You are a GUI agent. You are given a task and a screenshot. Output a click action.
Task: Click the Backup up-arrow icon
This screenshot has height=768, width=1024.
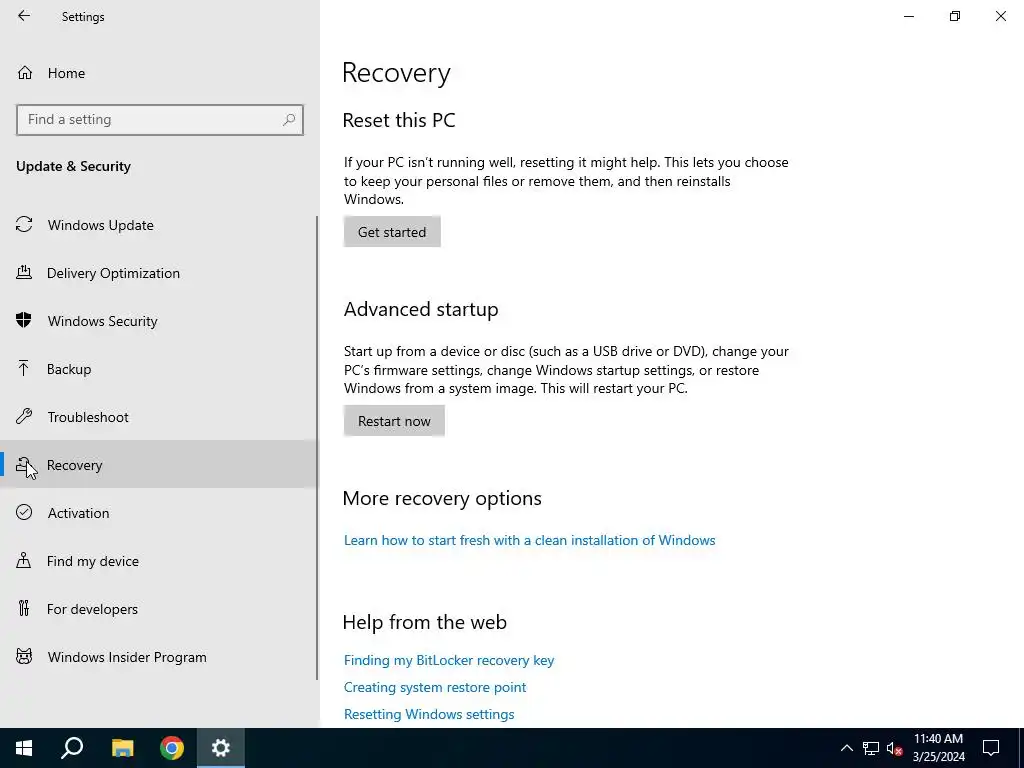pyautogui.click(x=24, y=368)
